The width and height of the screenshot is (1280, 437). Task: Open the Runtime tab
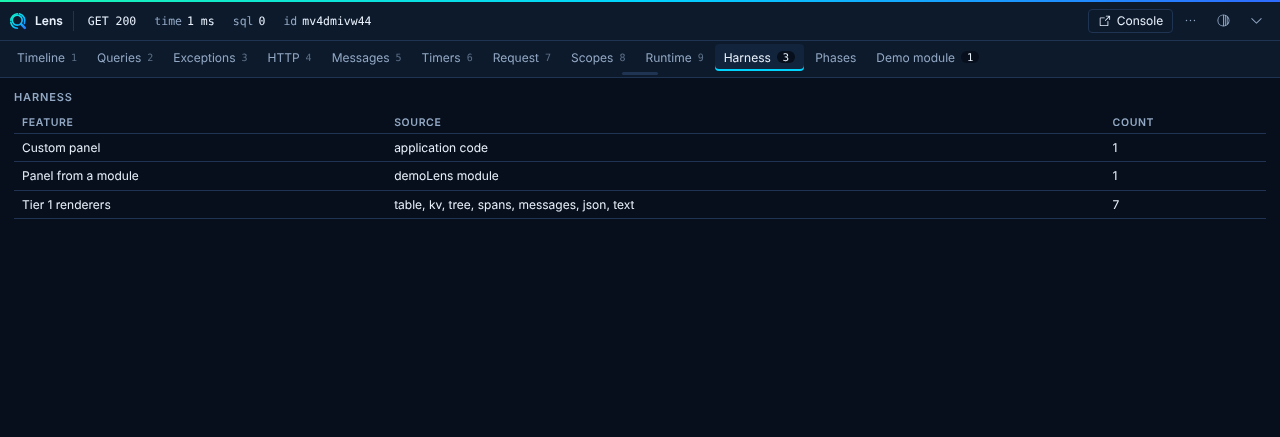pyautogui.click(x=674, y=58)
